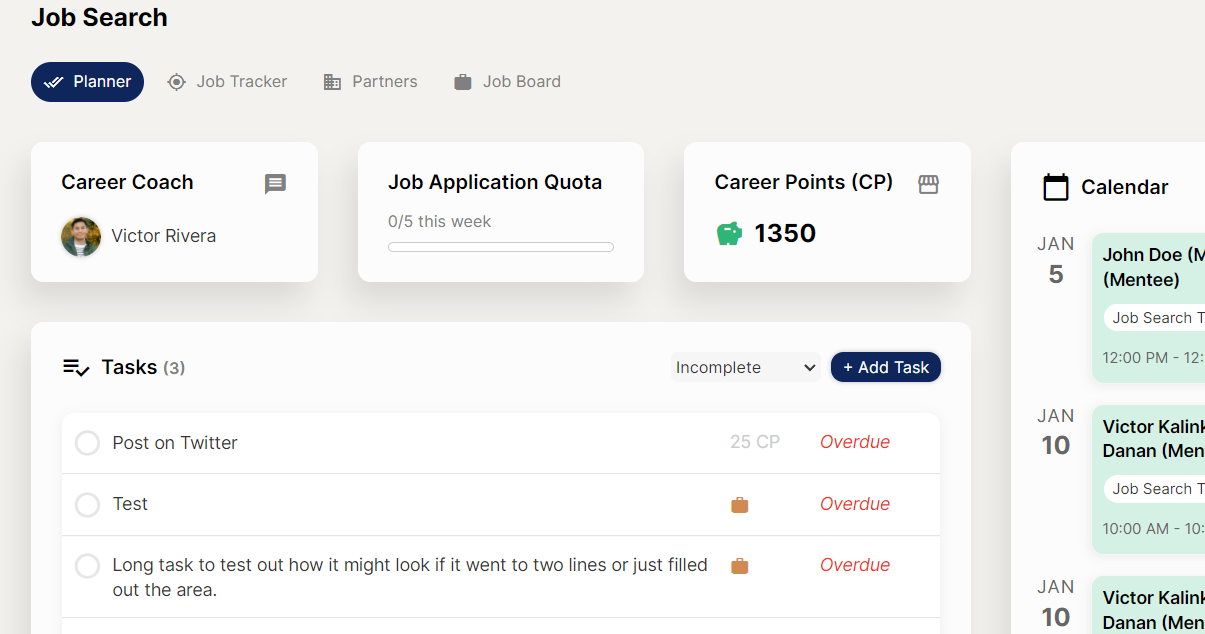Click the Job Search tag on John Doe event
The image size is (1205, 634).
(1155, 318)
